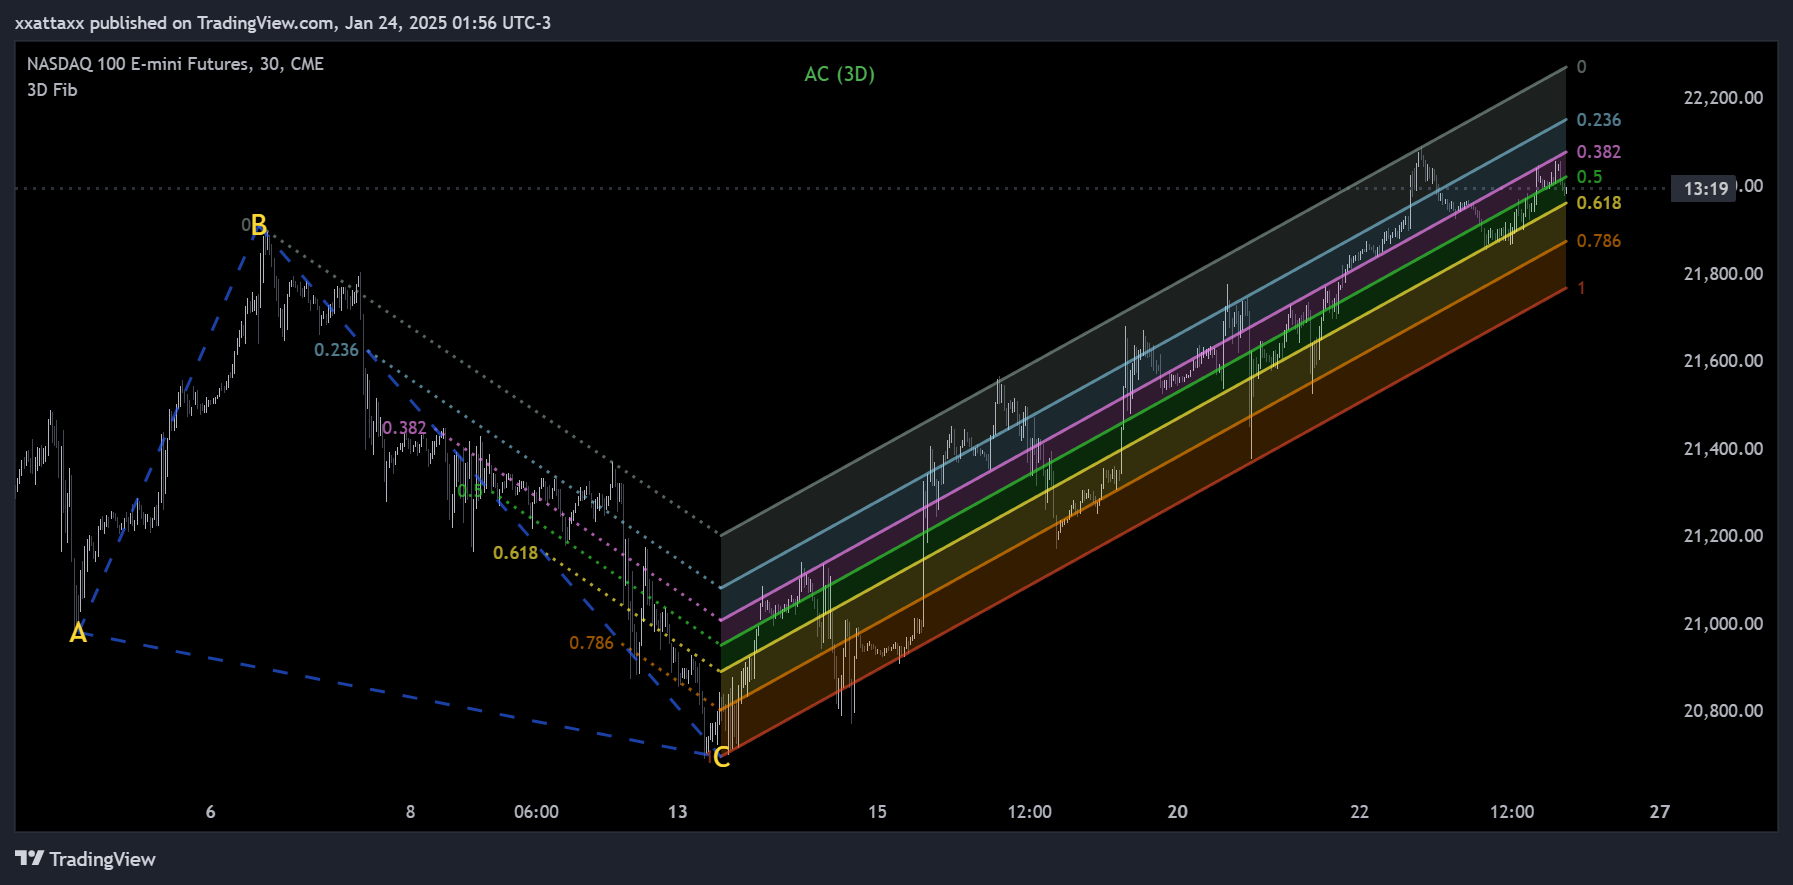Click the 22 date on time axis
This screenshot has height=885, width=1793.
(1359, 812)
